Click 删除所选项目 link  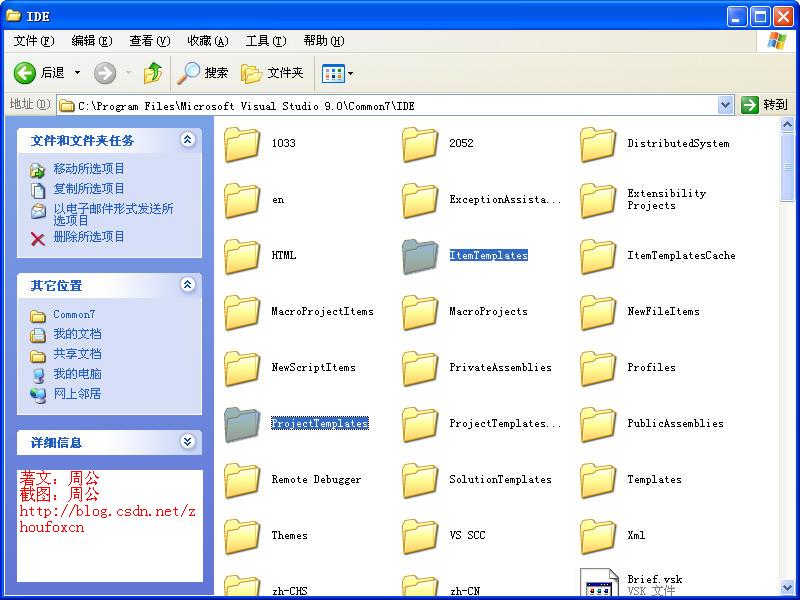click(89, 237)
